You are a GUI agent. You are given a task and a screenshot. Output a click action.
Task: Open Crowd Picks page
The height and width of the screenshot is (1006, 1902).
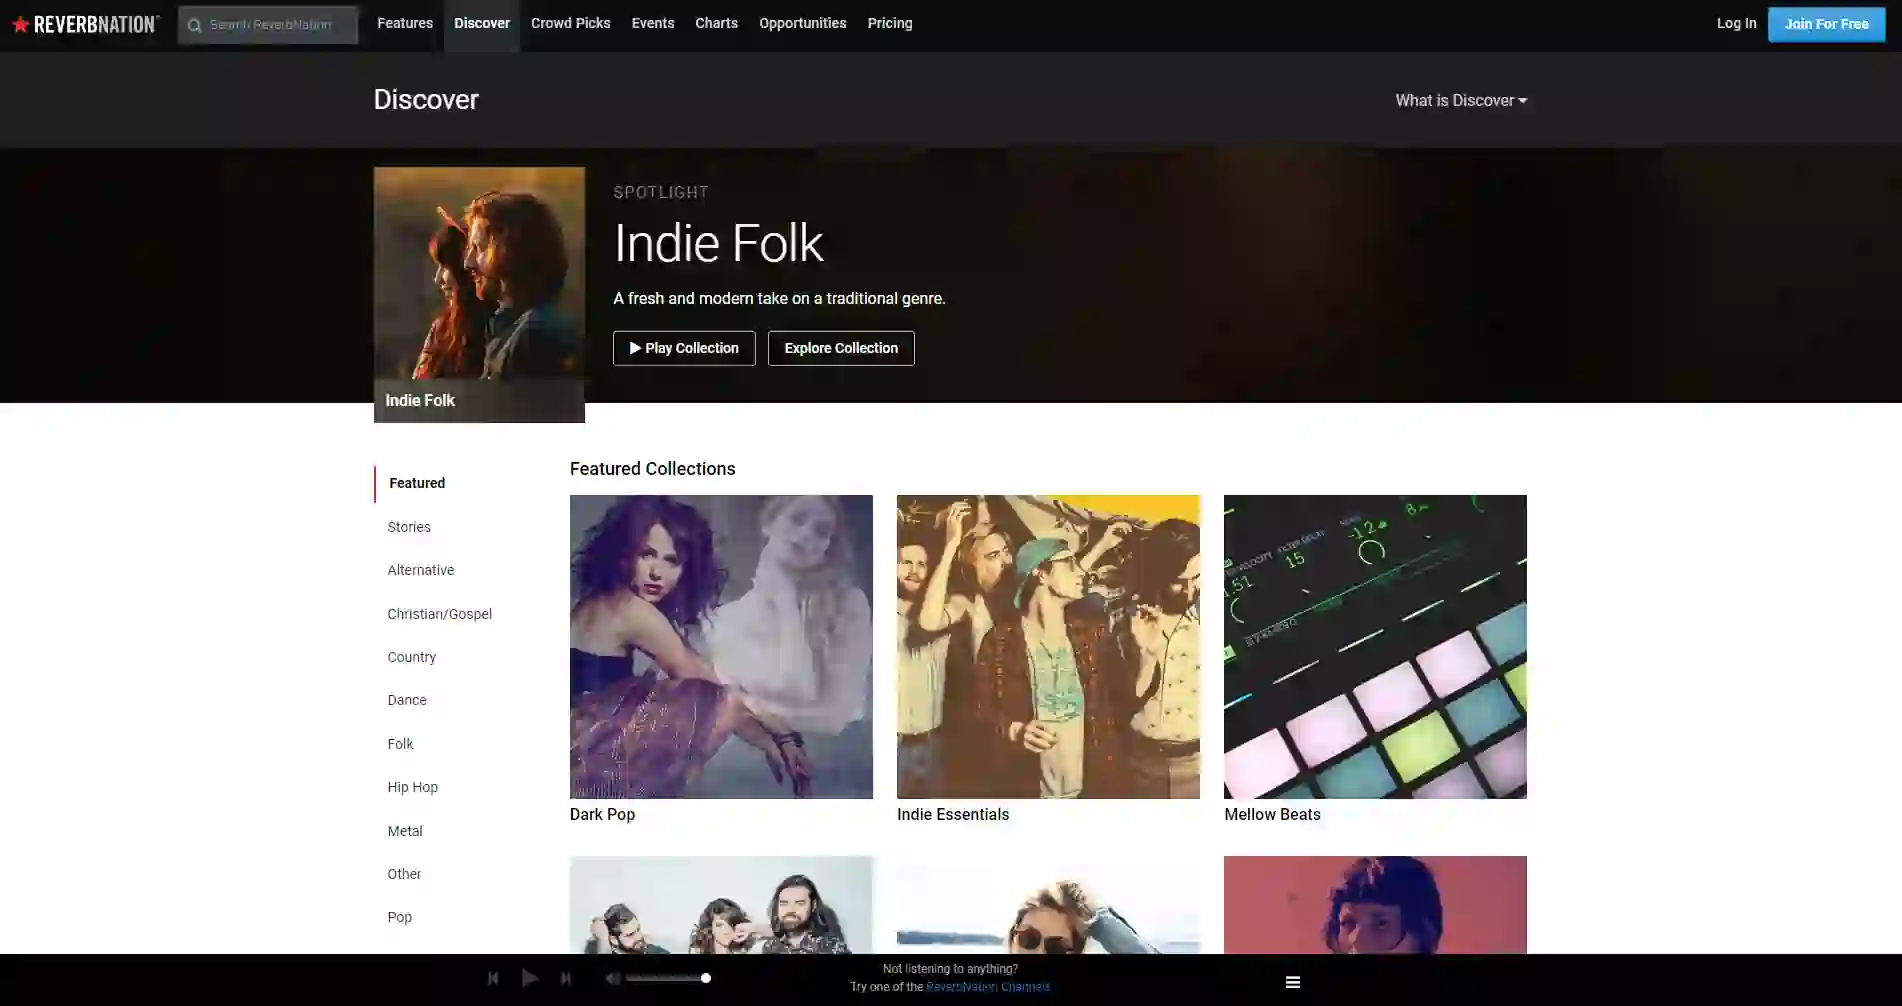coord(570,23)
